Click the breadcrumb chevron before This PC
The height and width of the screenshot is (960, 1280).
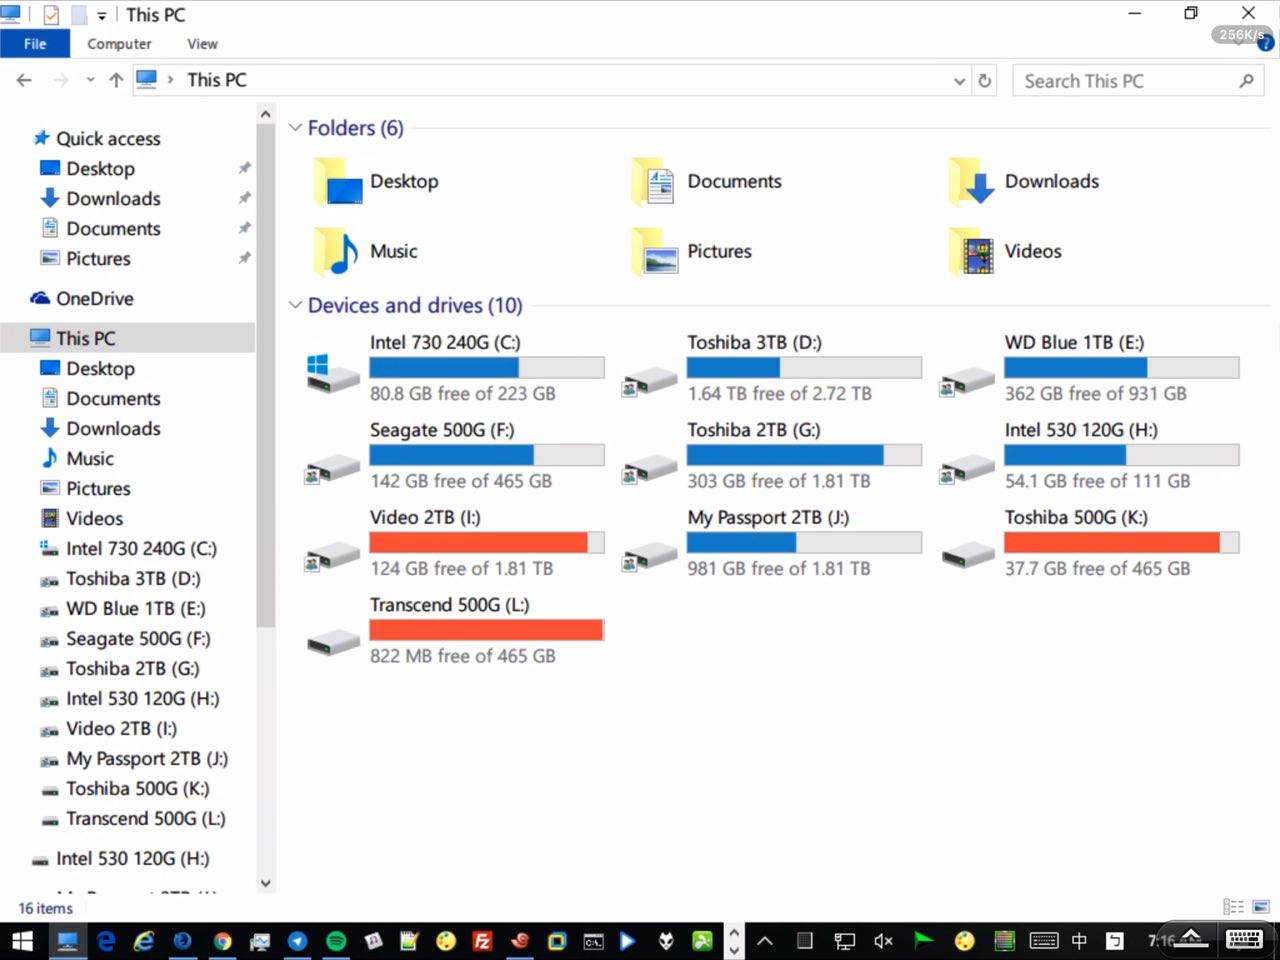pos(170,80)
